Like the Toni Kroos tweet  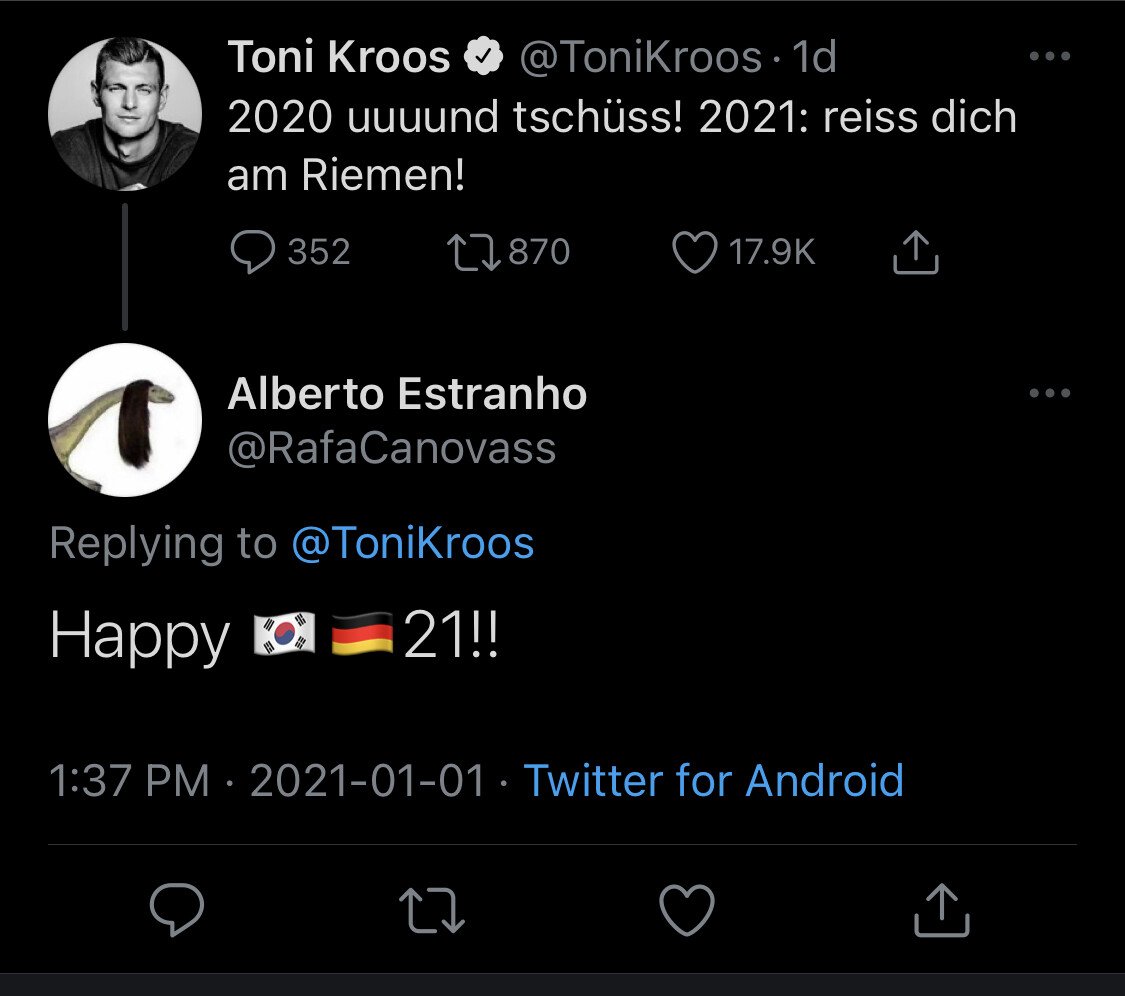[694, 253]
